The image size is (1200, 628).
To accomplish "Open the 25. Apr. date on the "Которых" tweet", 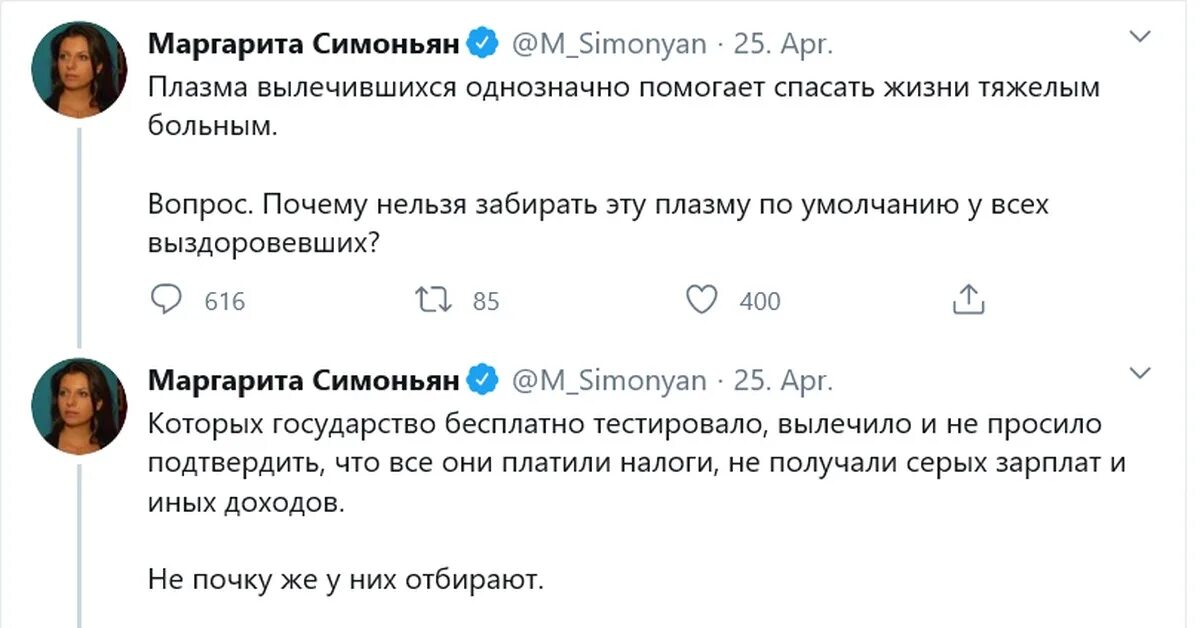I will click(x=783, y=381).
